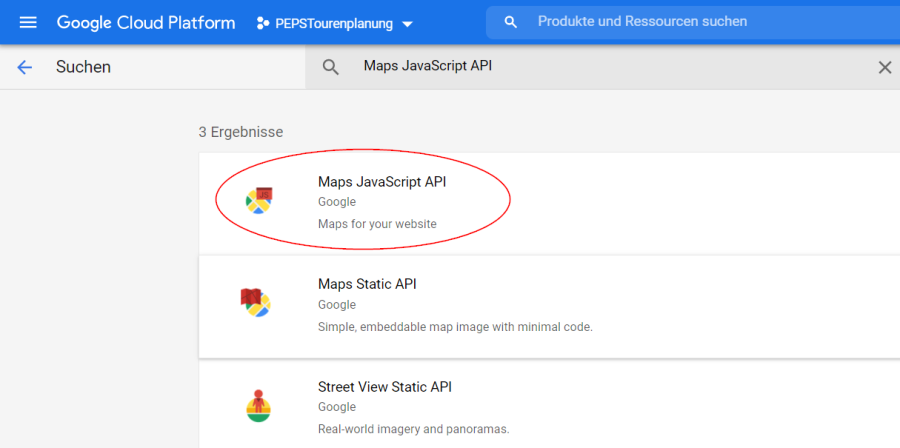
Task: Open the PEPSTourenplanung project dropdown
Action: [x=334, y=23]
